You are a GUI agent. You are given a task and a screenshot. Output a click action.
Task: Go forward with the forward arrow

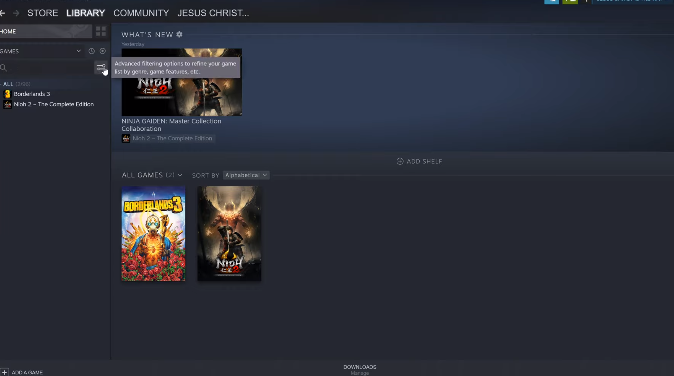pyautogui.click(x=16, y=13)
